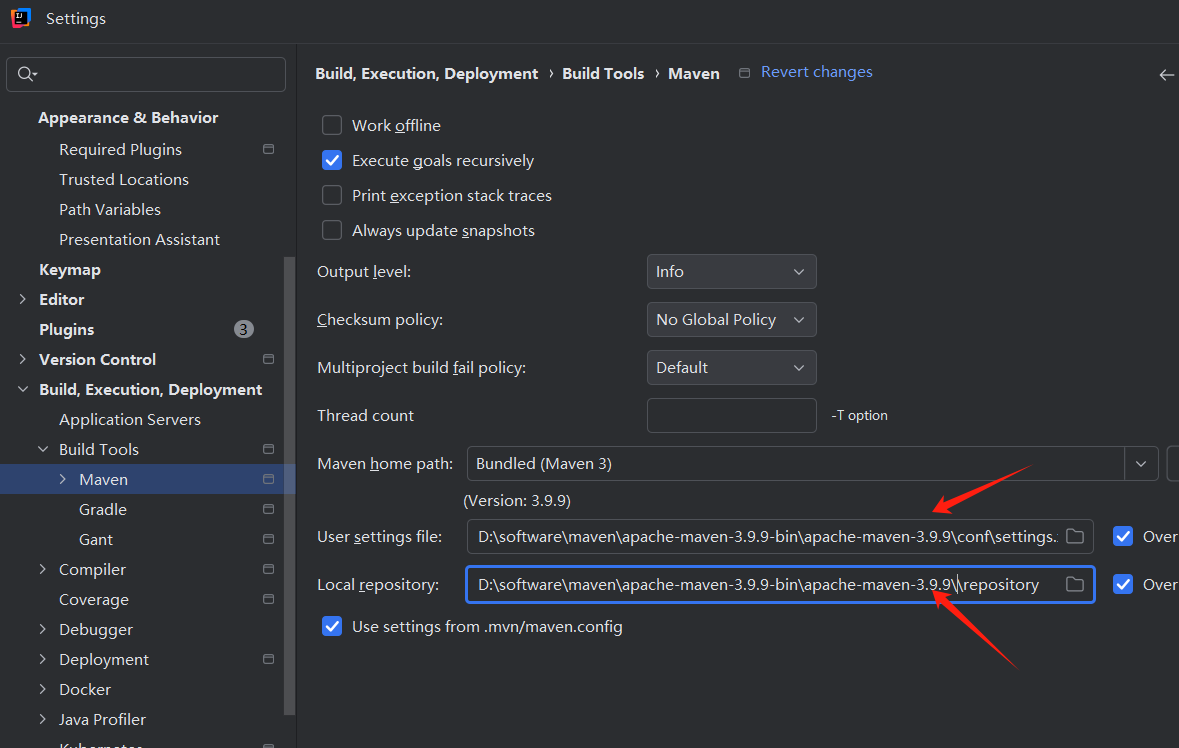Expand the Compiler tree node

pyautogui.click(x=43, y=569)
